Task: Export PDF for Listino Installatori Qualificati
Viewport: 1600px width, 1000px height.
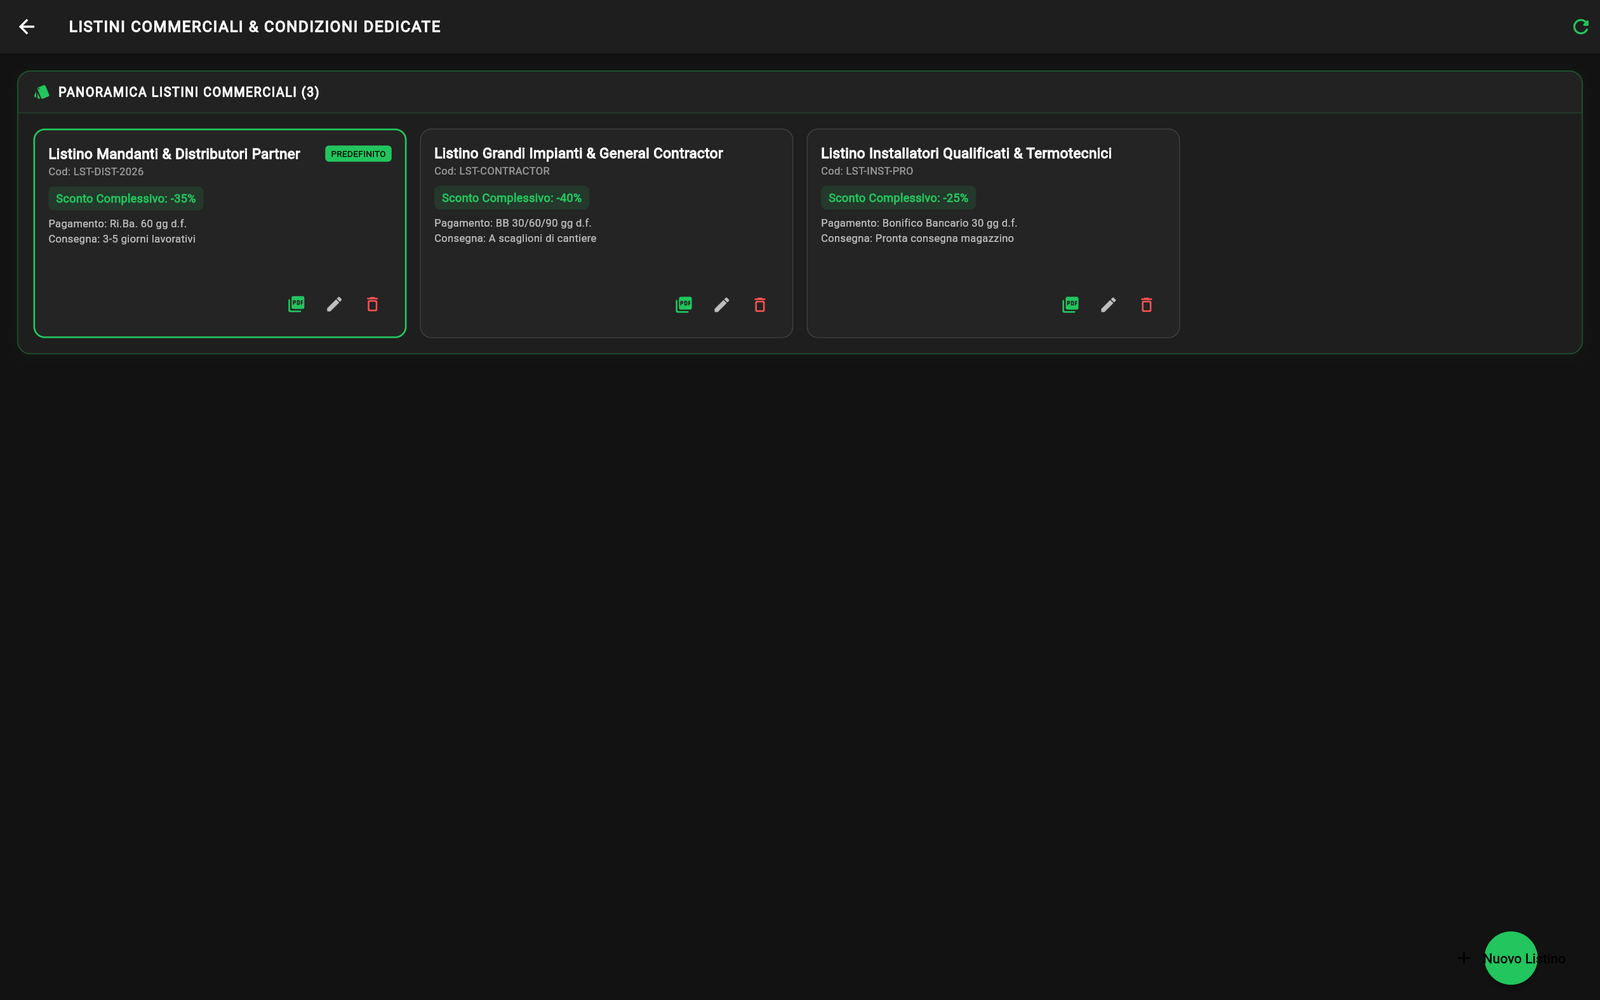Action: (x=1070, y=305)
